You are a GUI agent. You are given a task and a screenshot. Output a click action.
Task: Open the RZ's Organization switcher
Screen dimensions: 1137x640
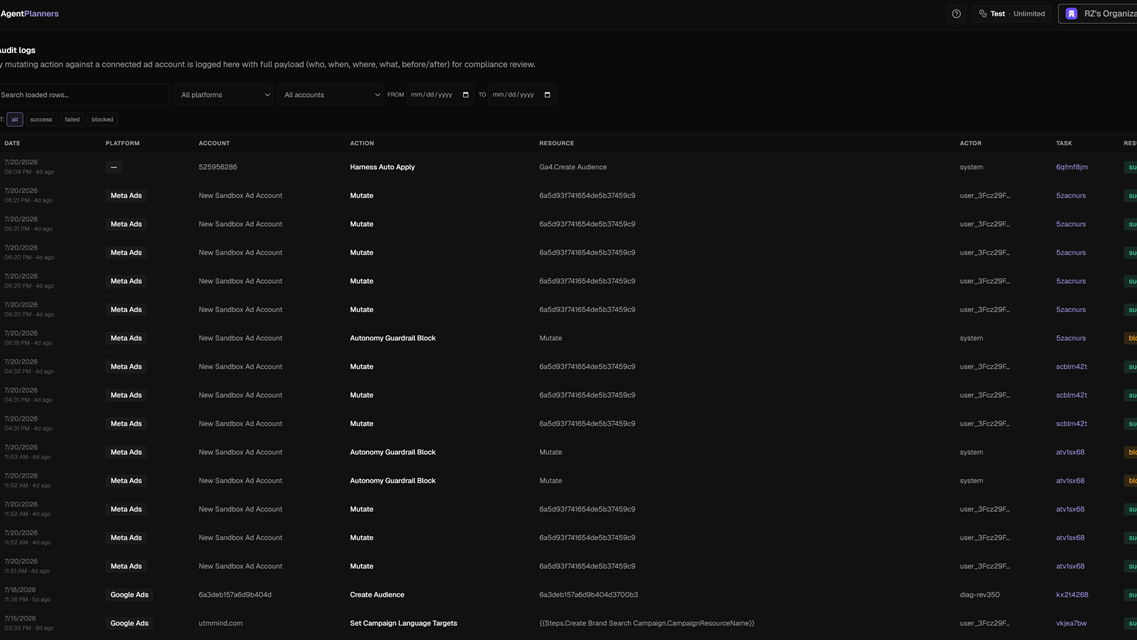(1098, 14)
